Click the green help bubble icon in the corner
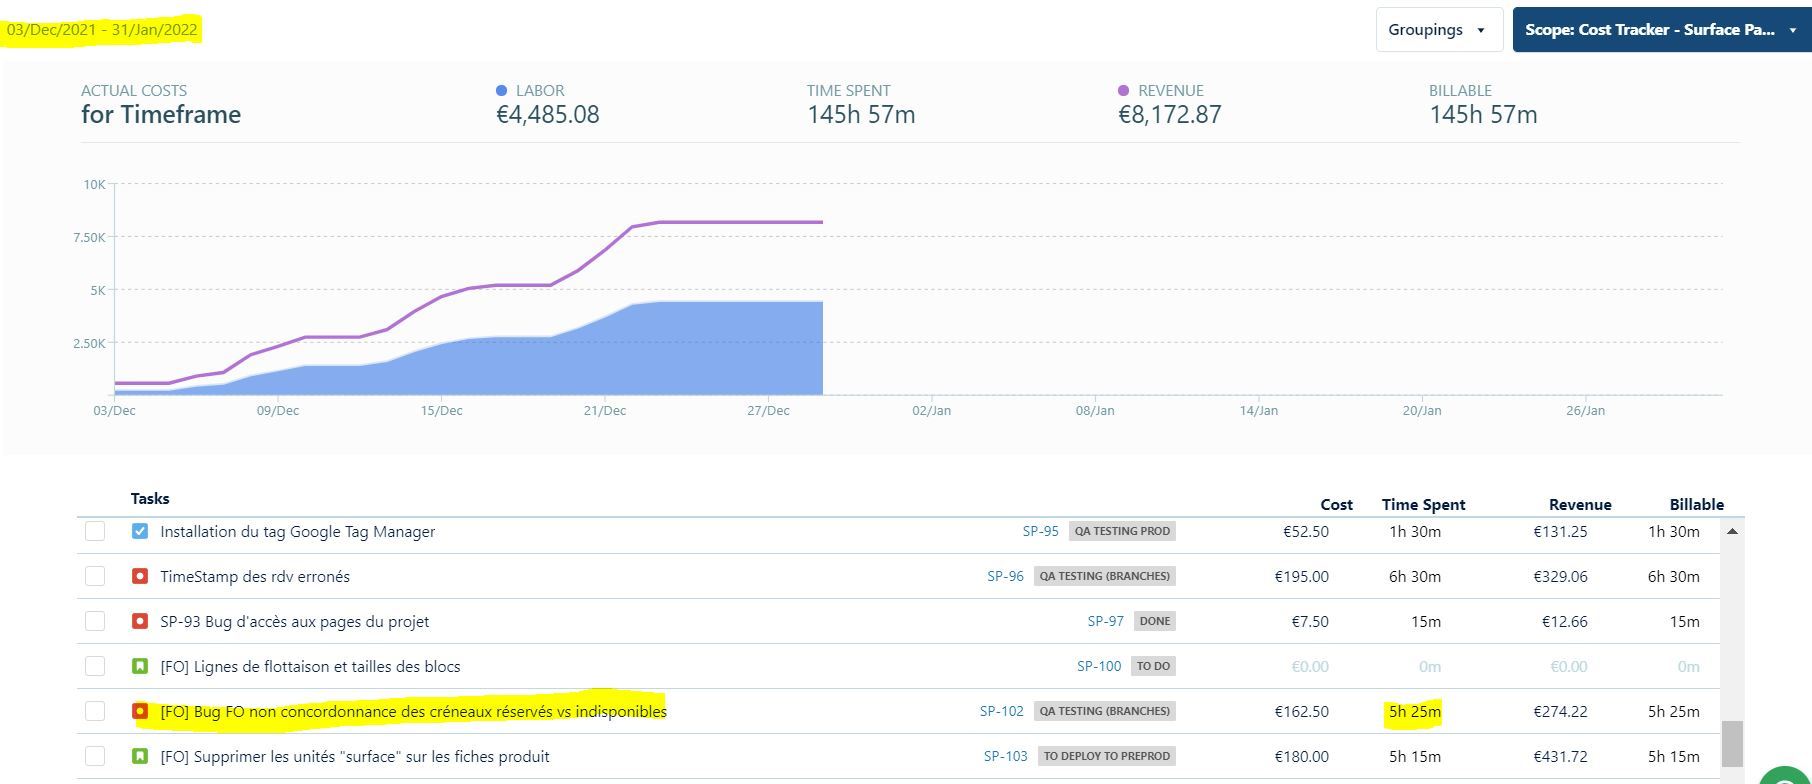Screen dimensions: 1812x784 [x=1788, y=775]
